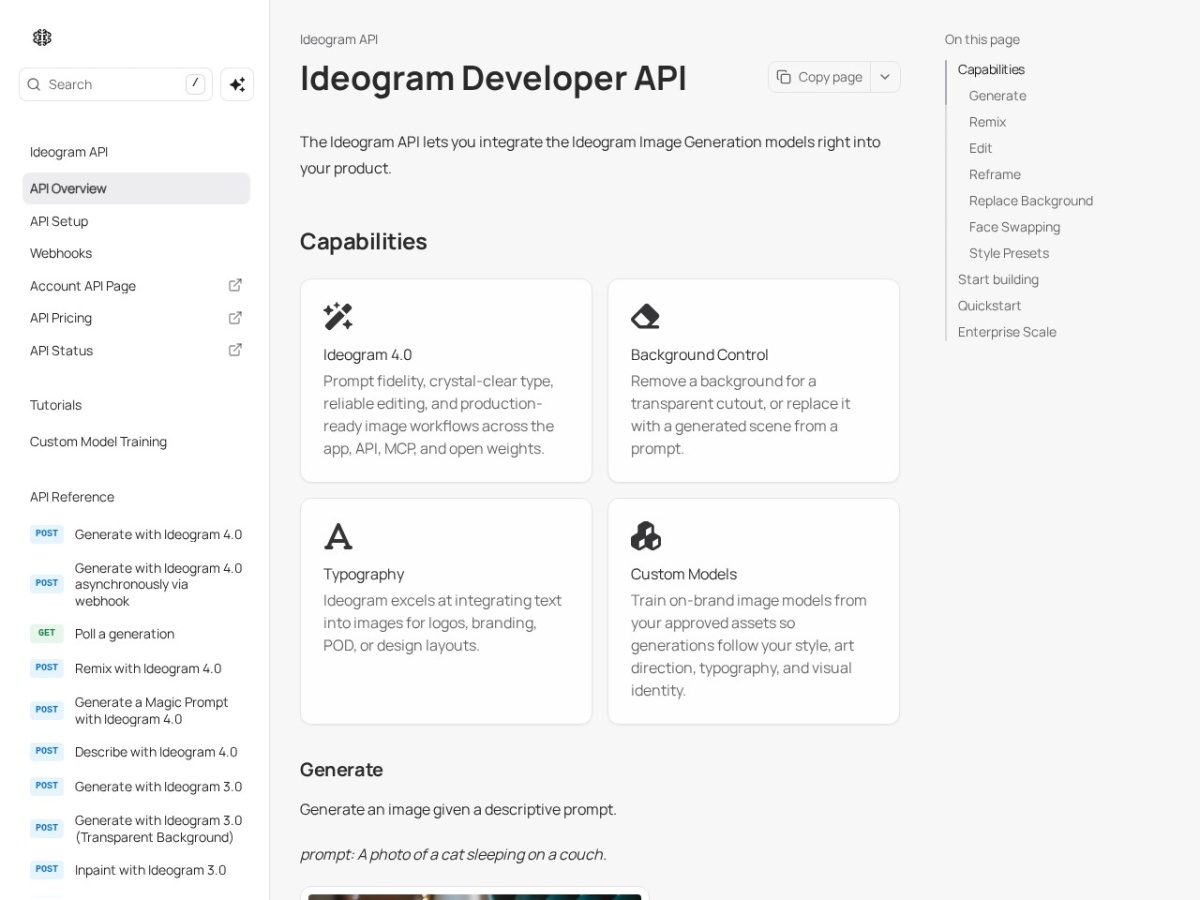
Task: Click the POST badge for Remix with Ideogram 4.0
Action: 47,668
